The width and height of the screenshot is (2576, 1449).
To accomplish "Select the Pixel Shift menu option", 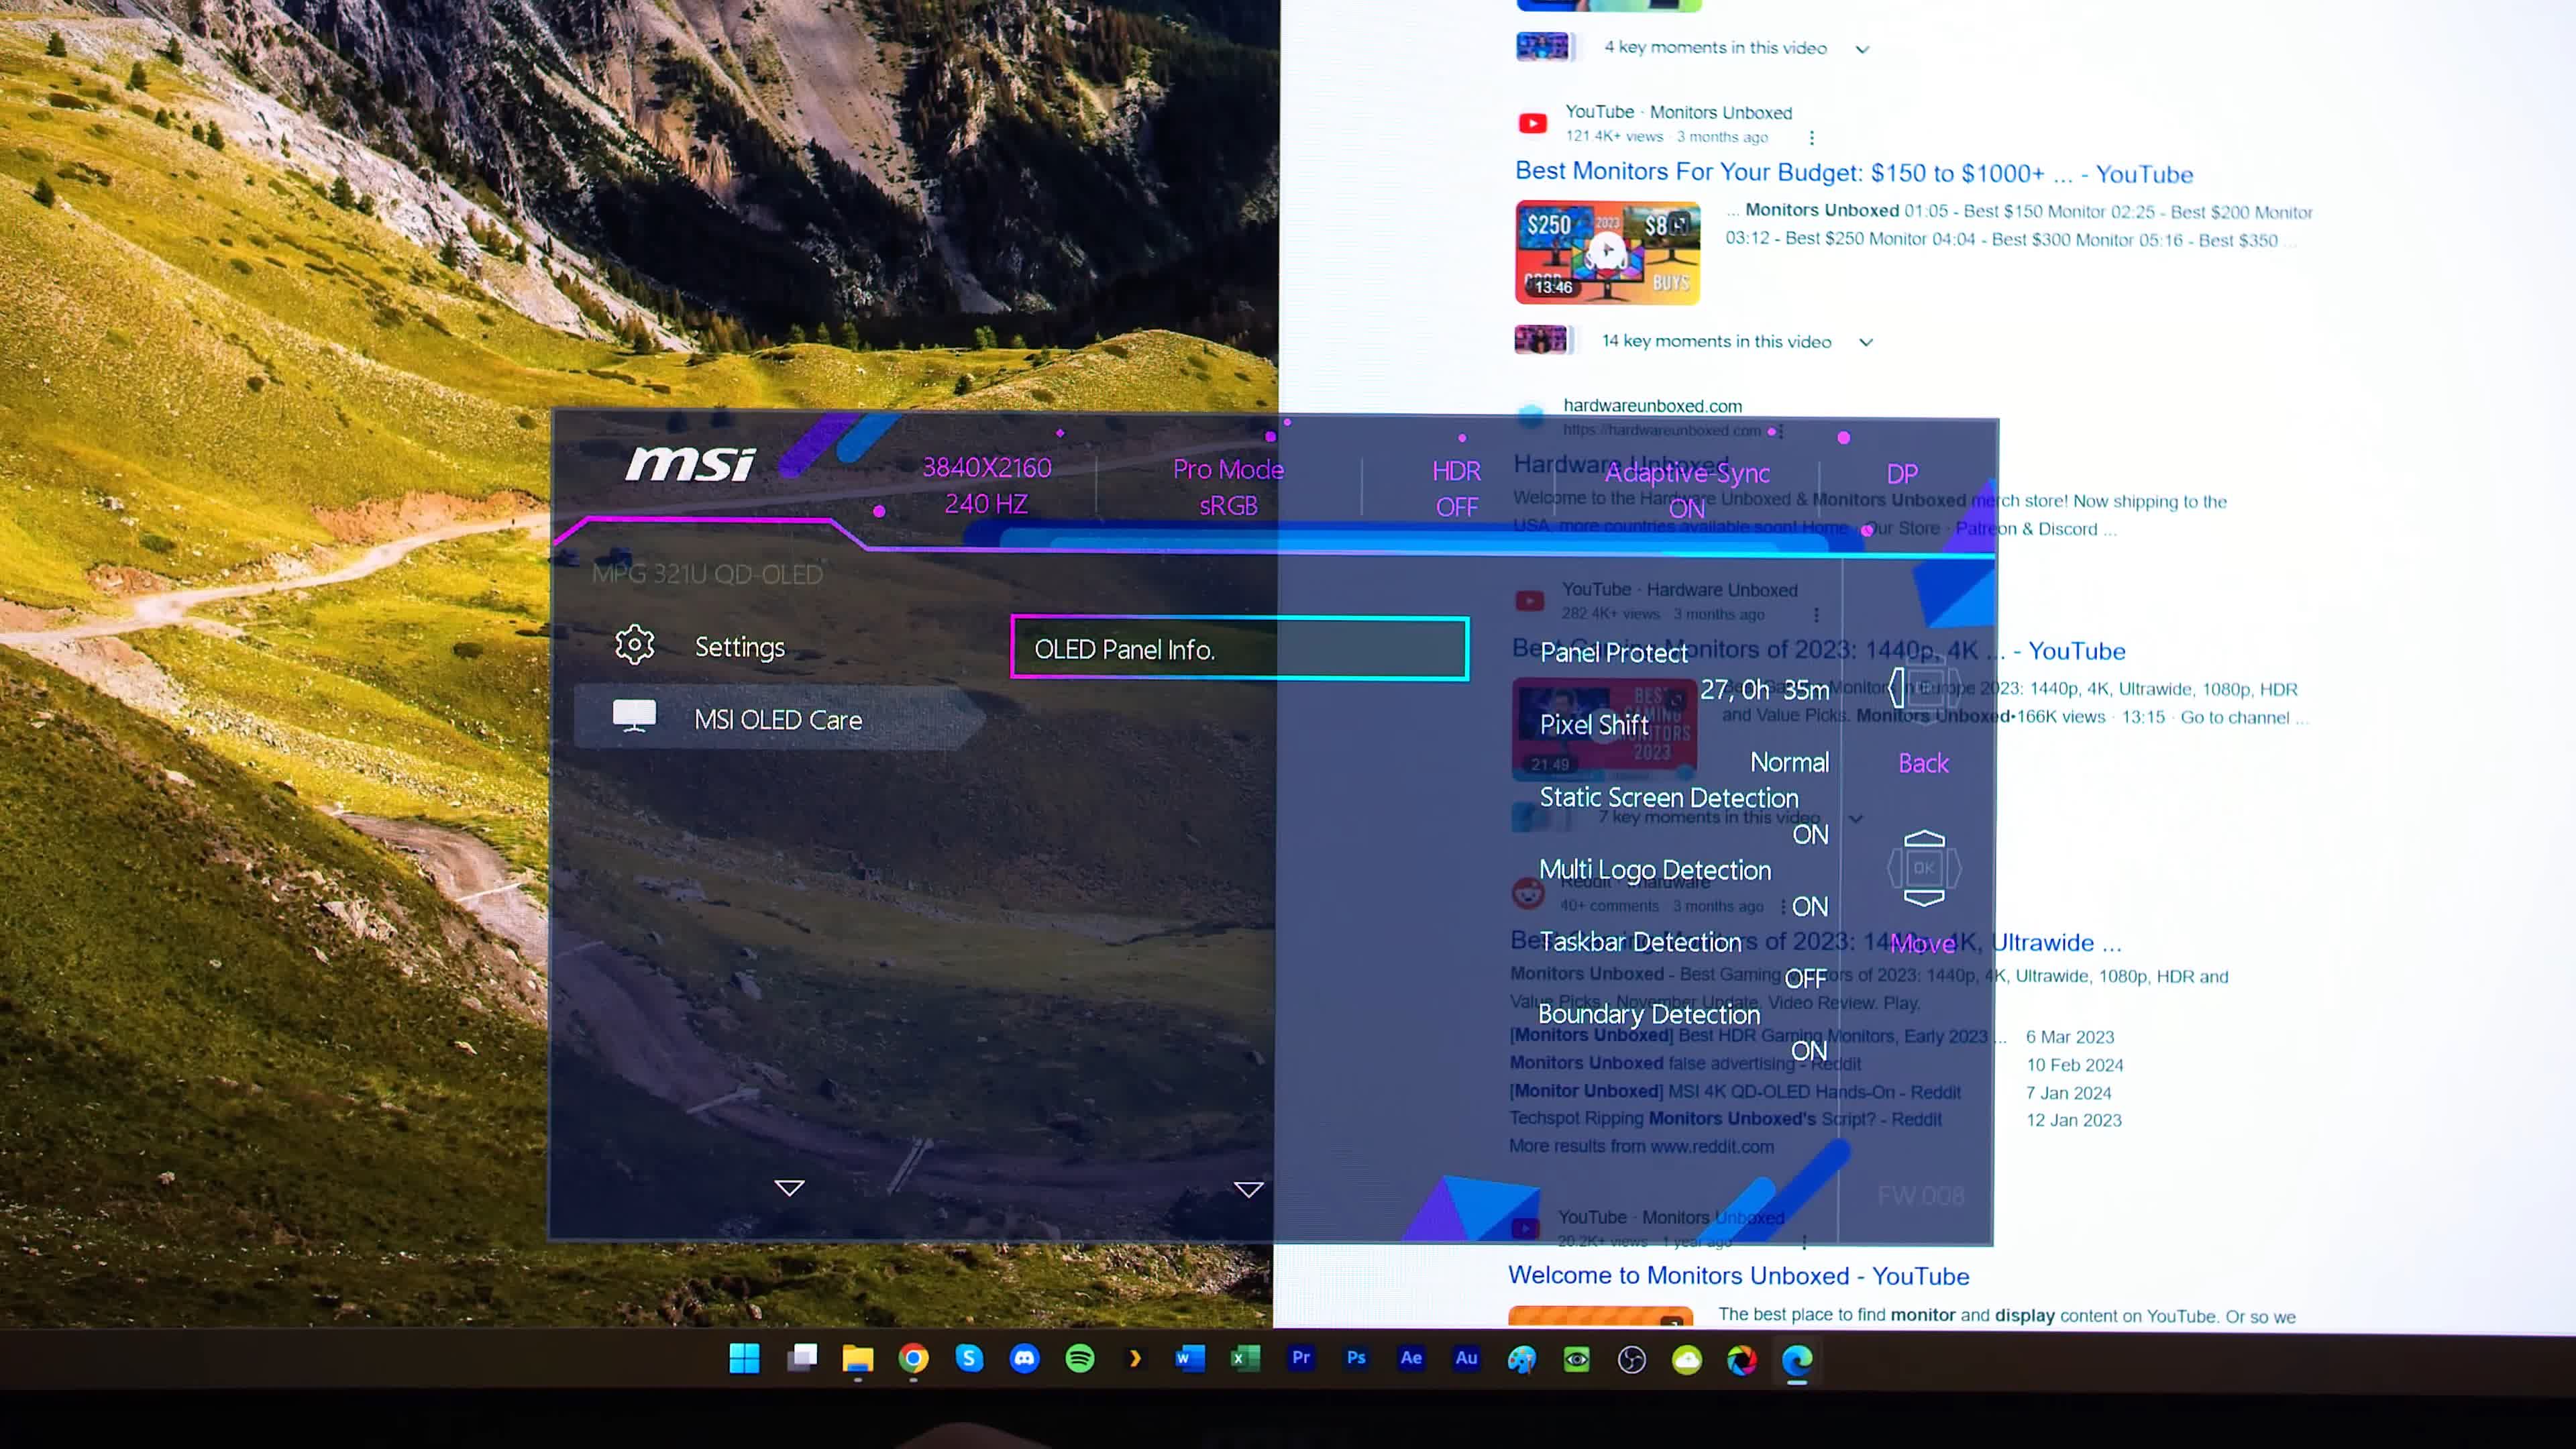I will point(1594,725).
